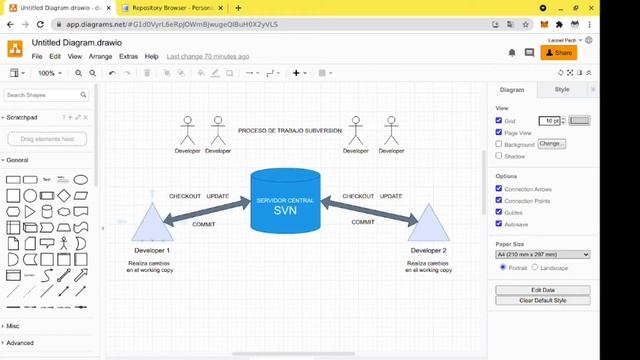
Task: Enable the Background checkbox
Action: tap(499, 144)
